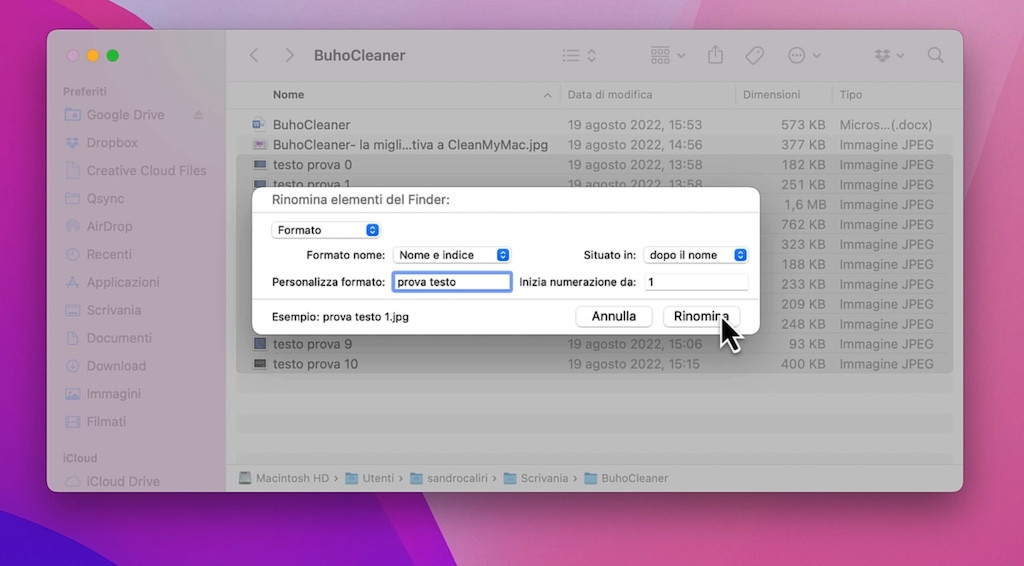Open the Formato nome dropdown
This screenshot has width=1024, height=566.
pos(451,255)
